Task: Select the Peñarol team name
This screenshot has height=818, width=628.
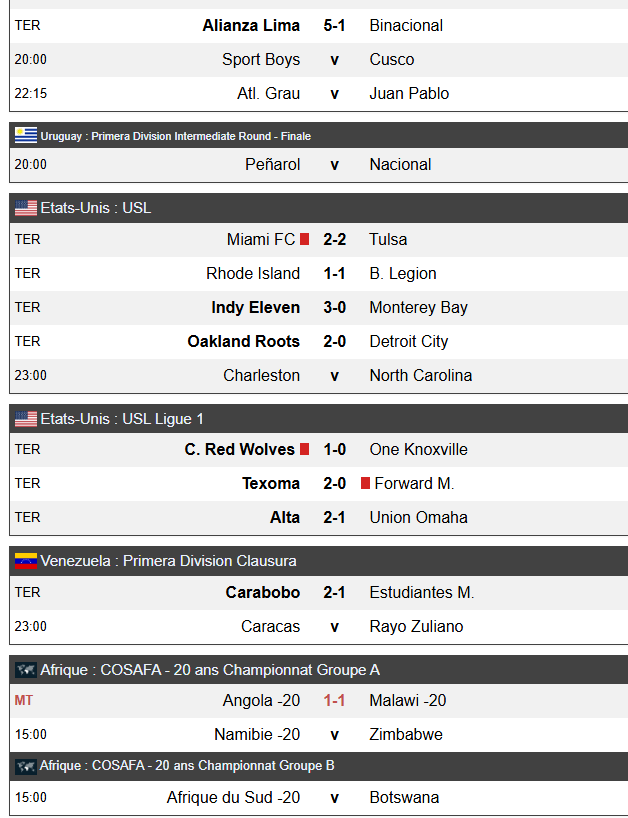Action: 272,164
